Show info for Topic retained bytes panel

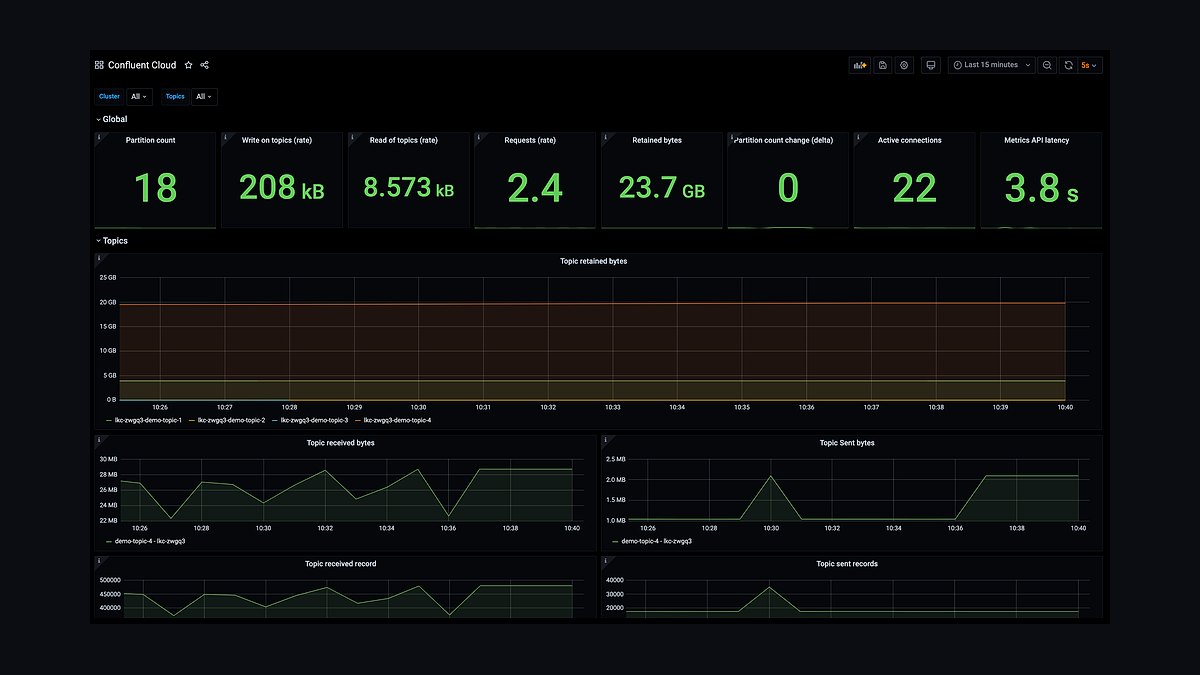(x=99, y=258)
